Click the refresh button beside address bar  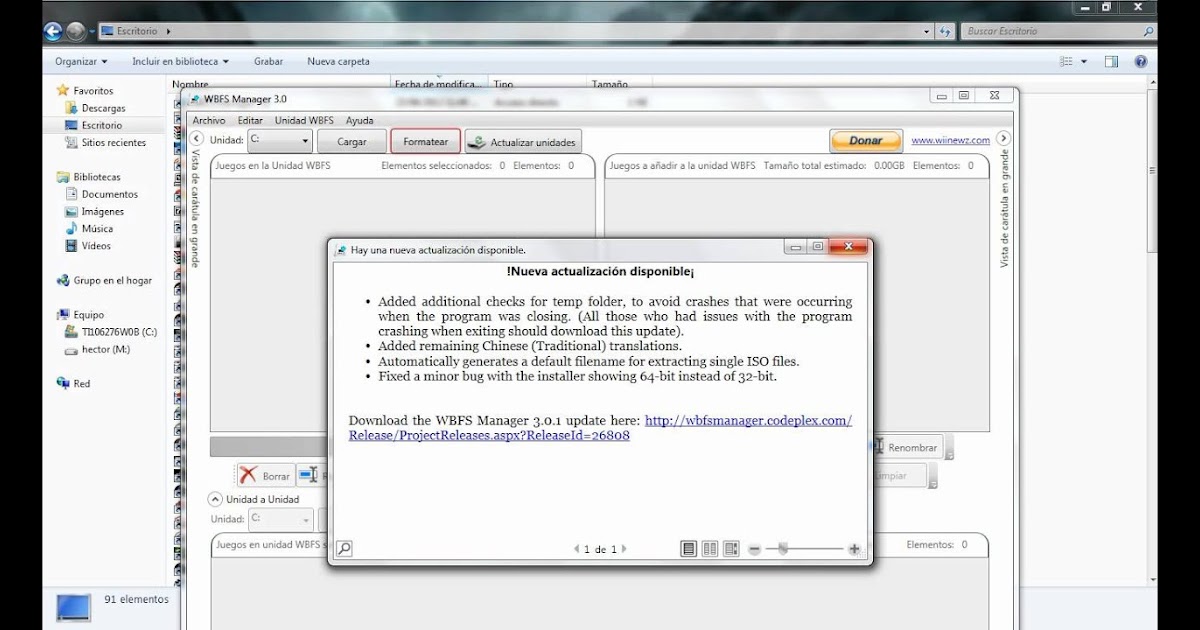tap(945, 31)
